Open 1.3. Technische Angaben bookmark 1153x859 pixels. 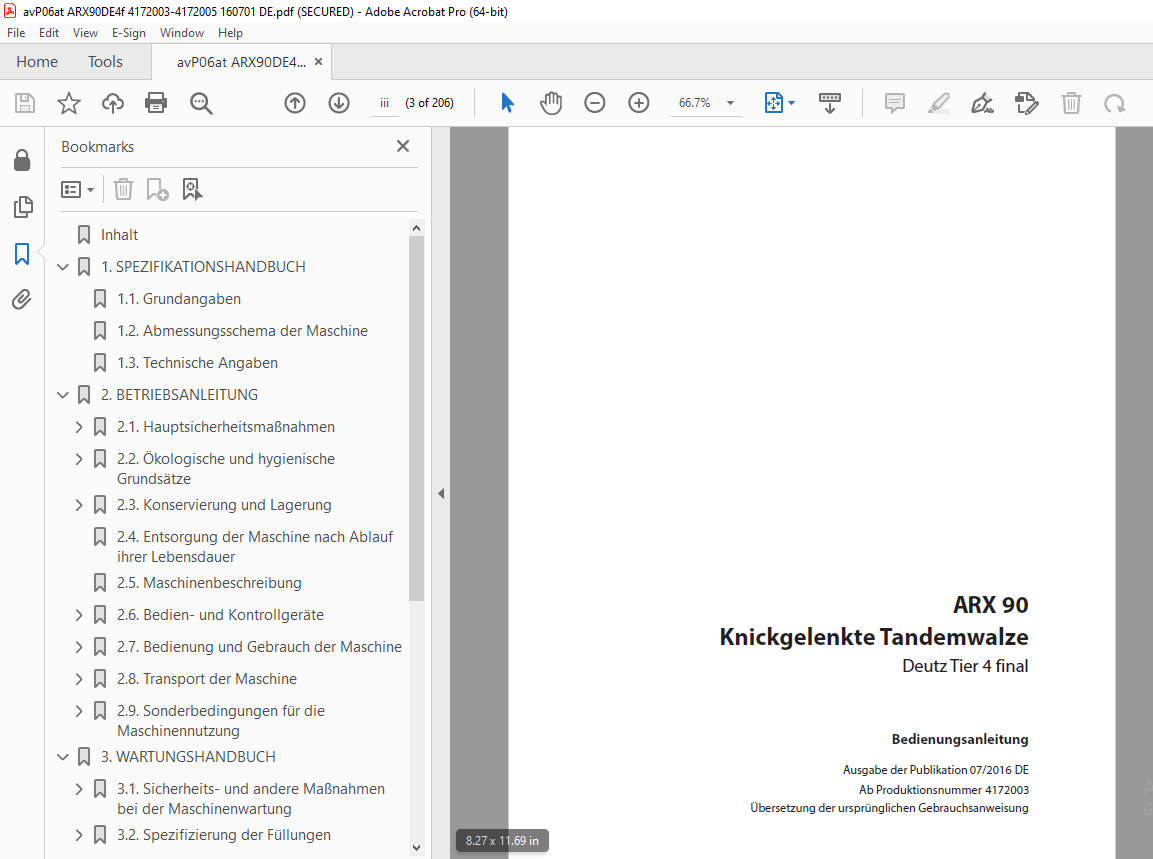(x=197, y=363)
